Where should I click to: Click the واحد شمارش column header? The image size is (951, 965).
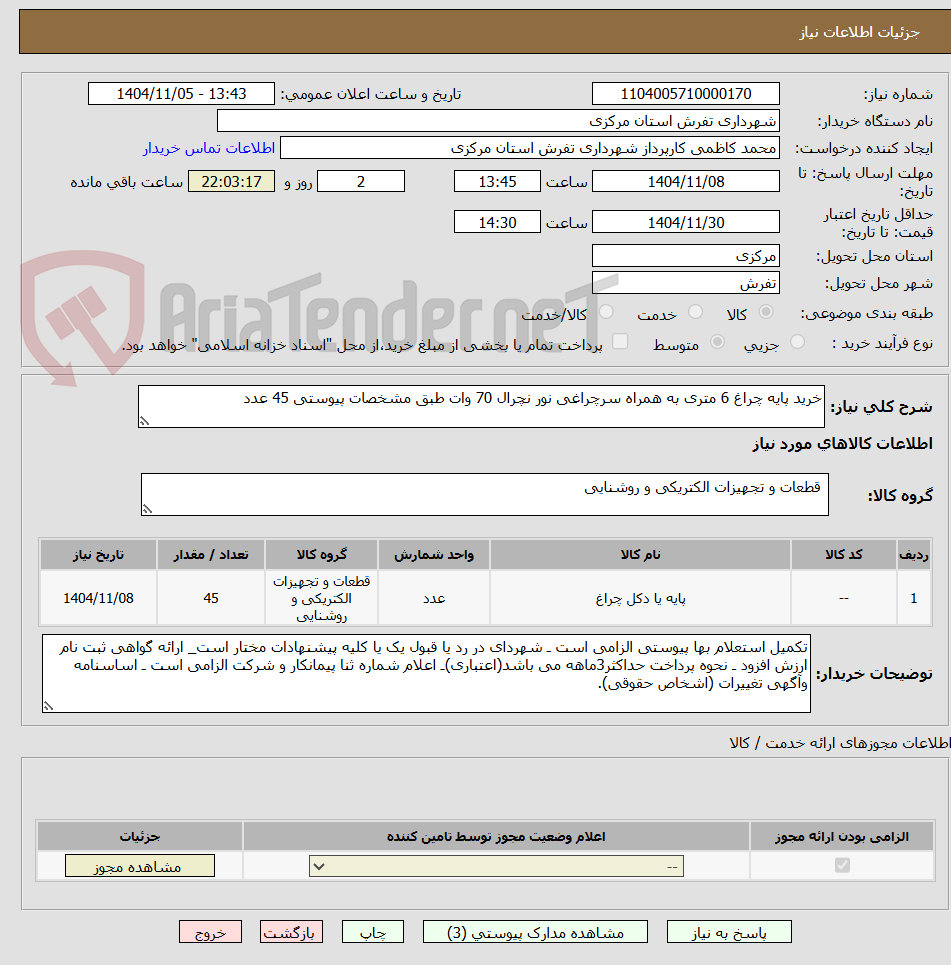click(434, 555)
